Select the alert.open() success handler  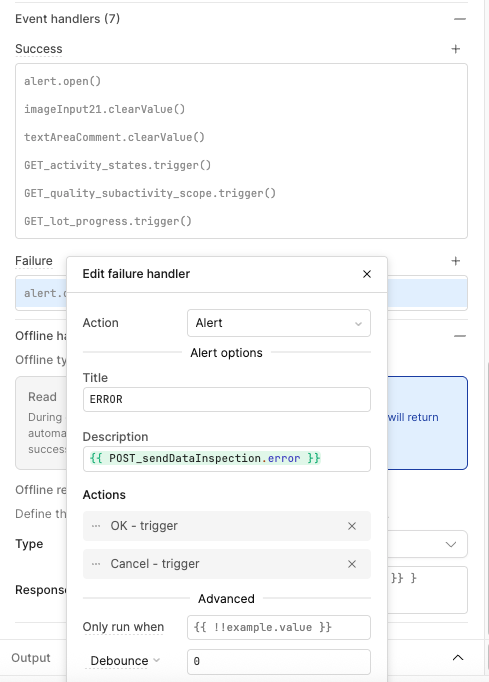(x=241, y=81)
